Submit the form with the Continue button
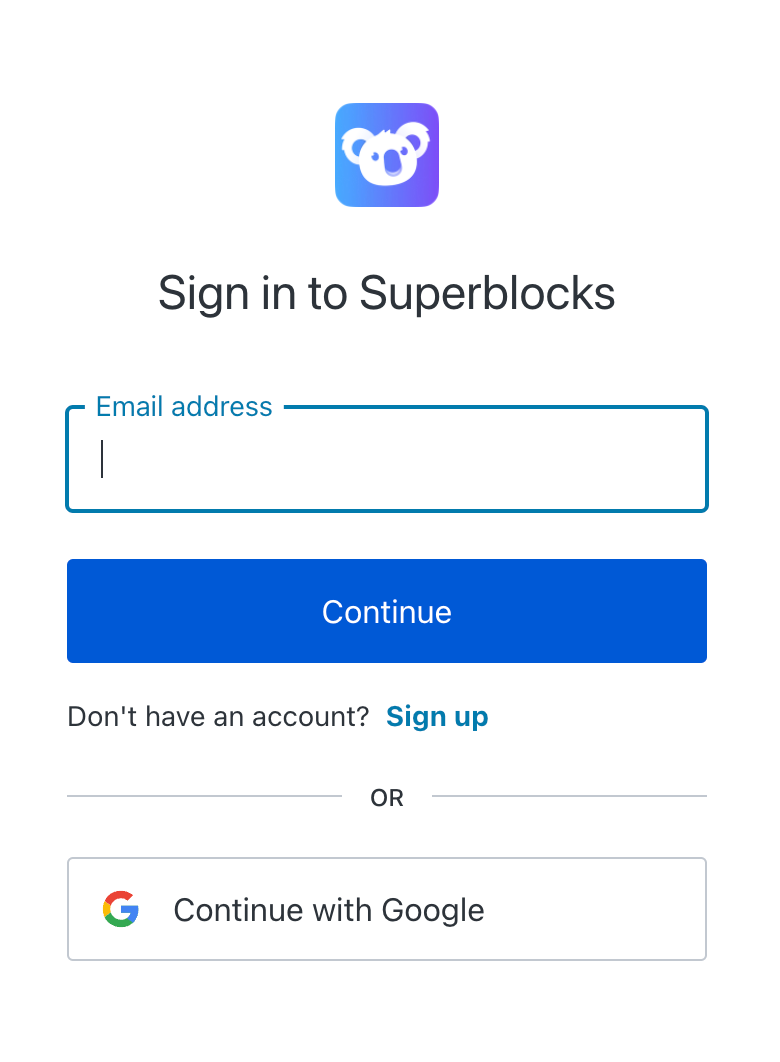780x1062 pixels. (x=387, y=611)
